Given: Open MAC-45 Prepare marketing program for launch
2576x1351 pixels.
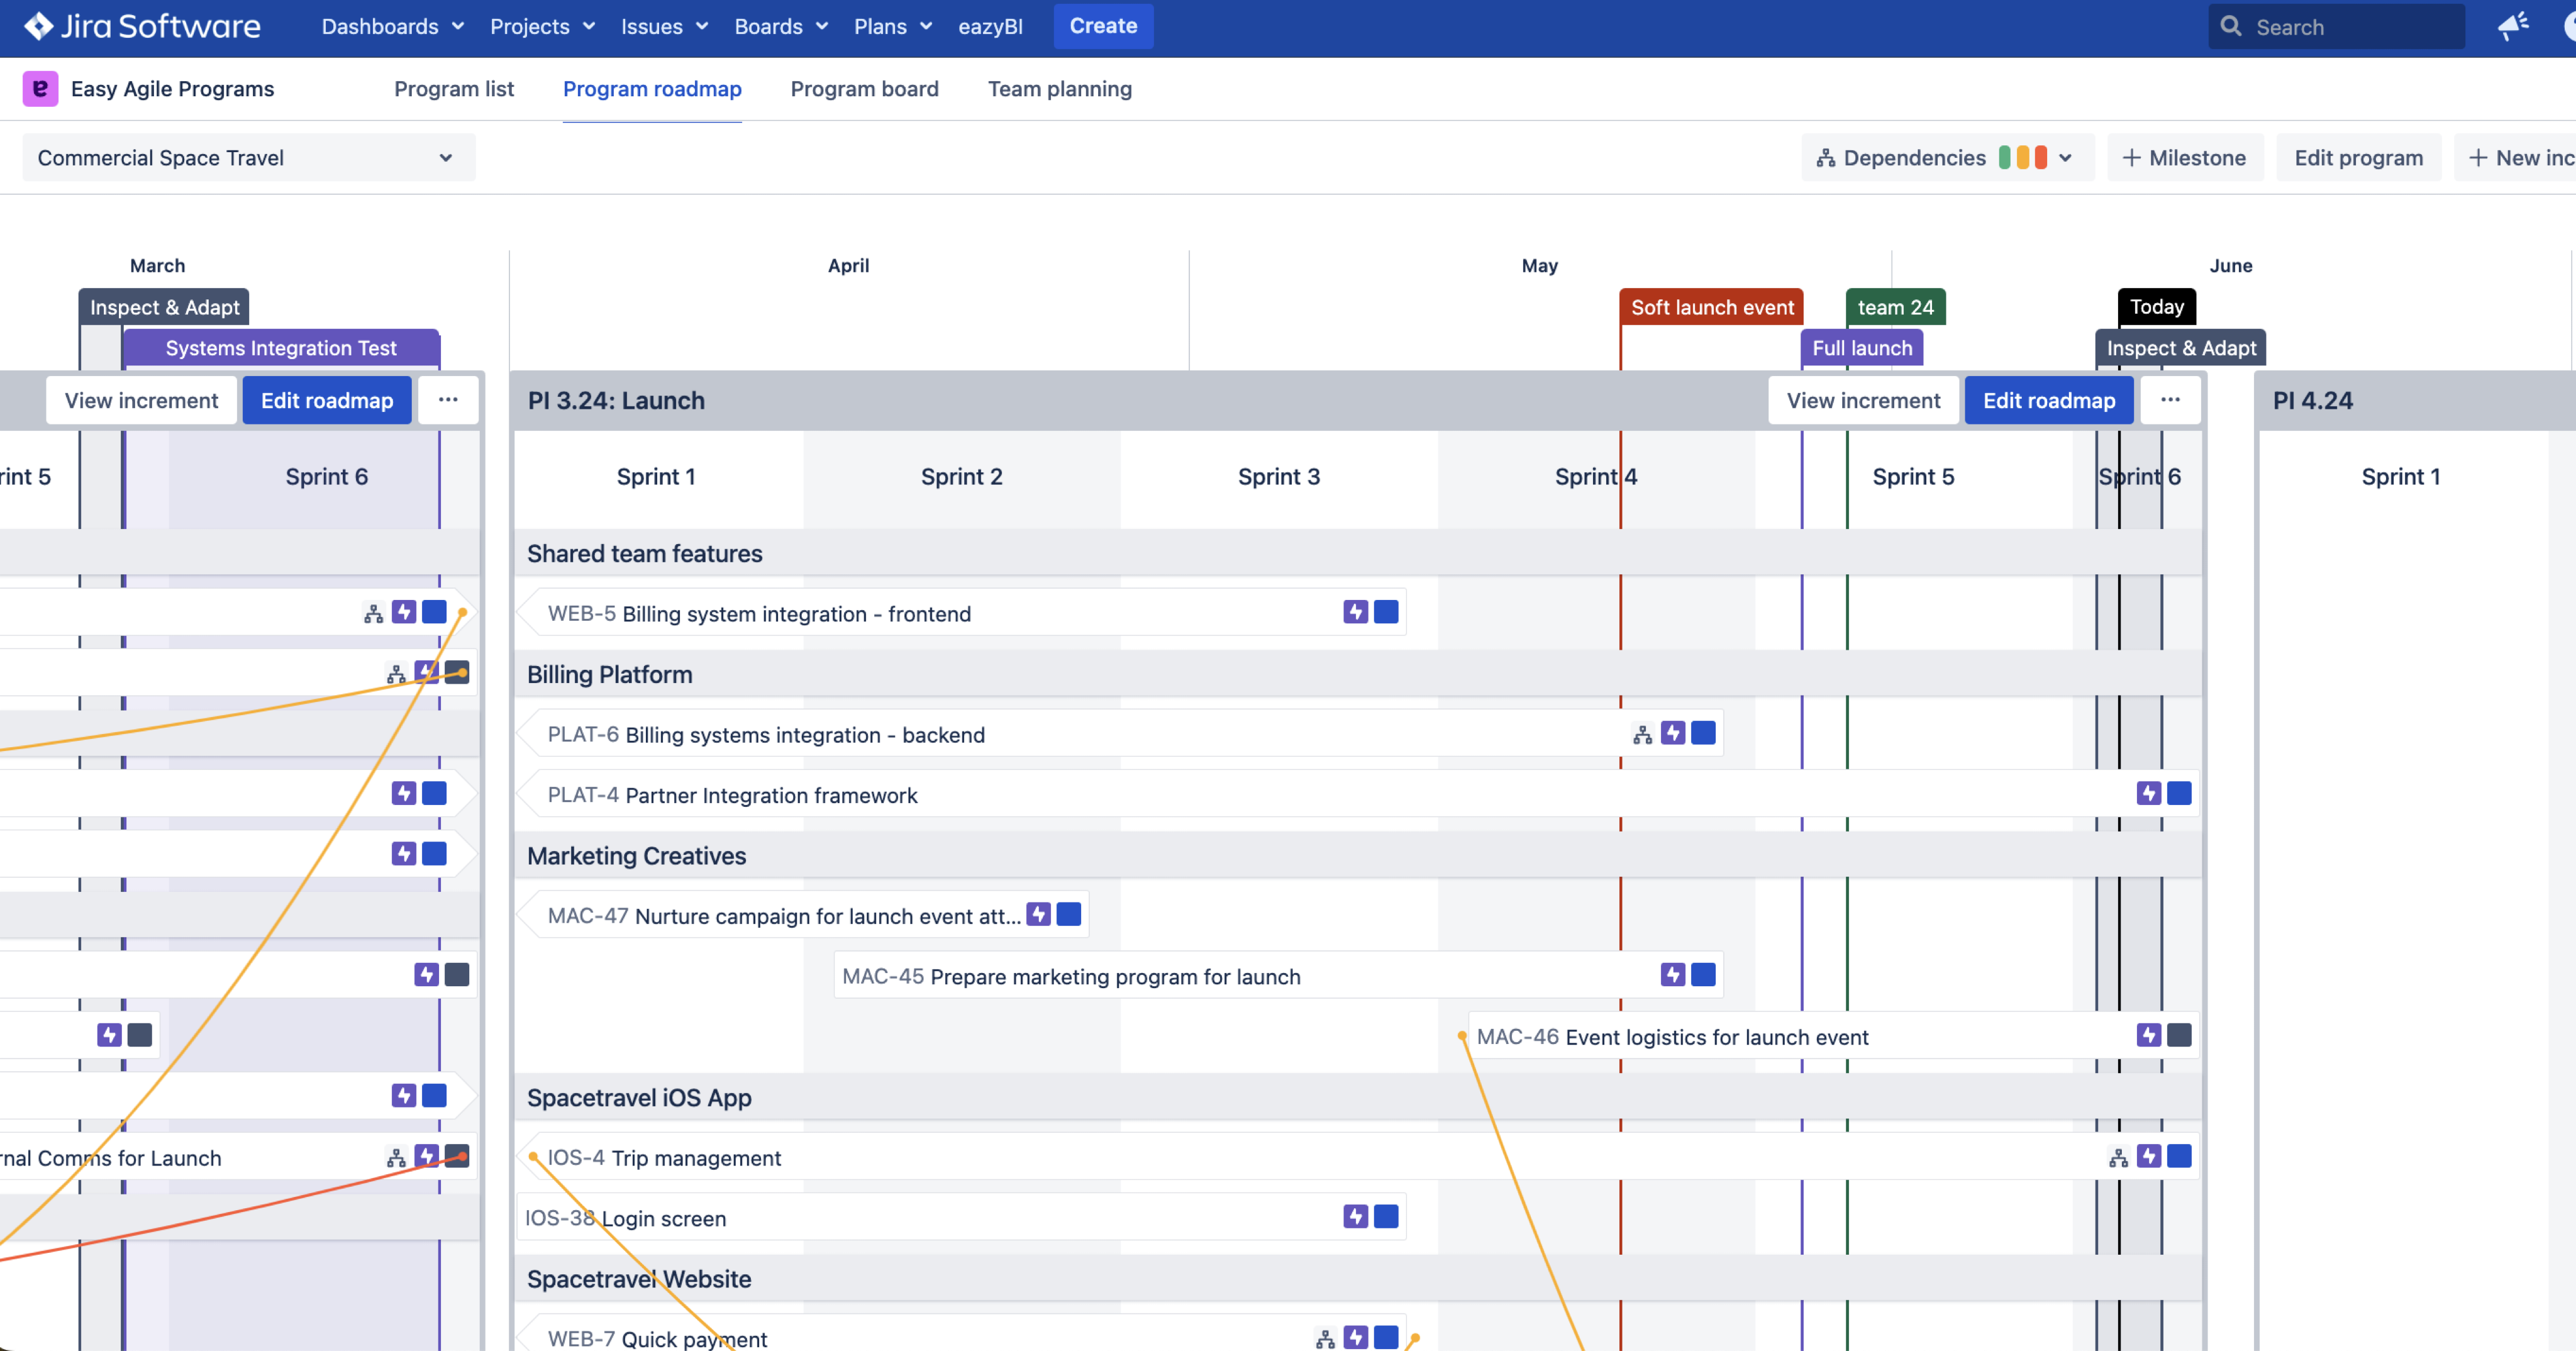Looking at the screenshot, I should click(x=1279, y=976).
